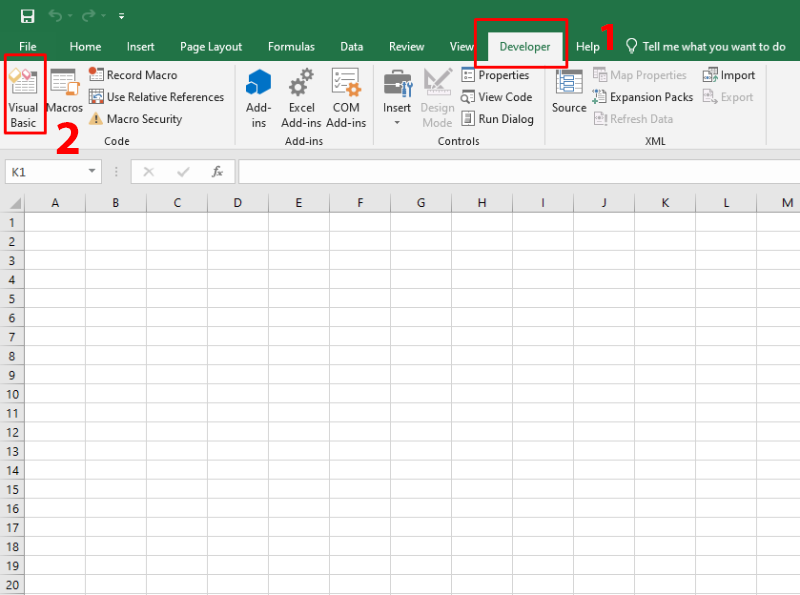Select column A header
The height and width of the screenshot is (595, 800).
[x=55, y=203]
